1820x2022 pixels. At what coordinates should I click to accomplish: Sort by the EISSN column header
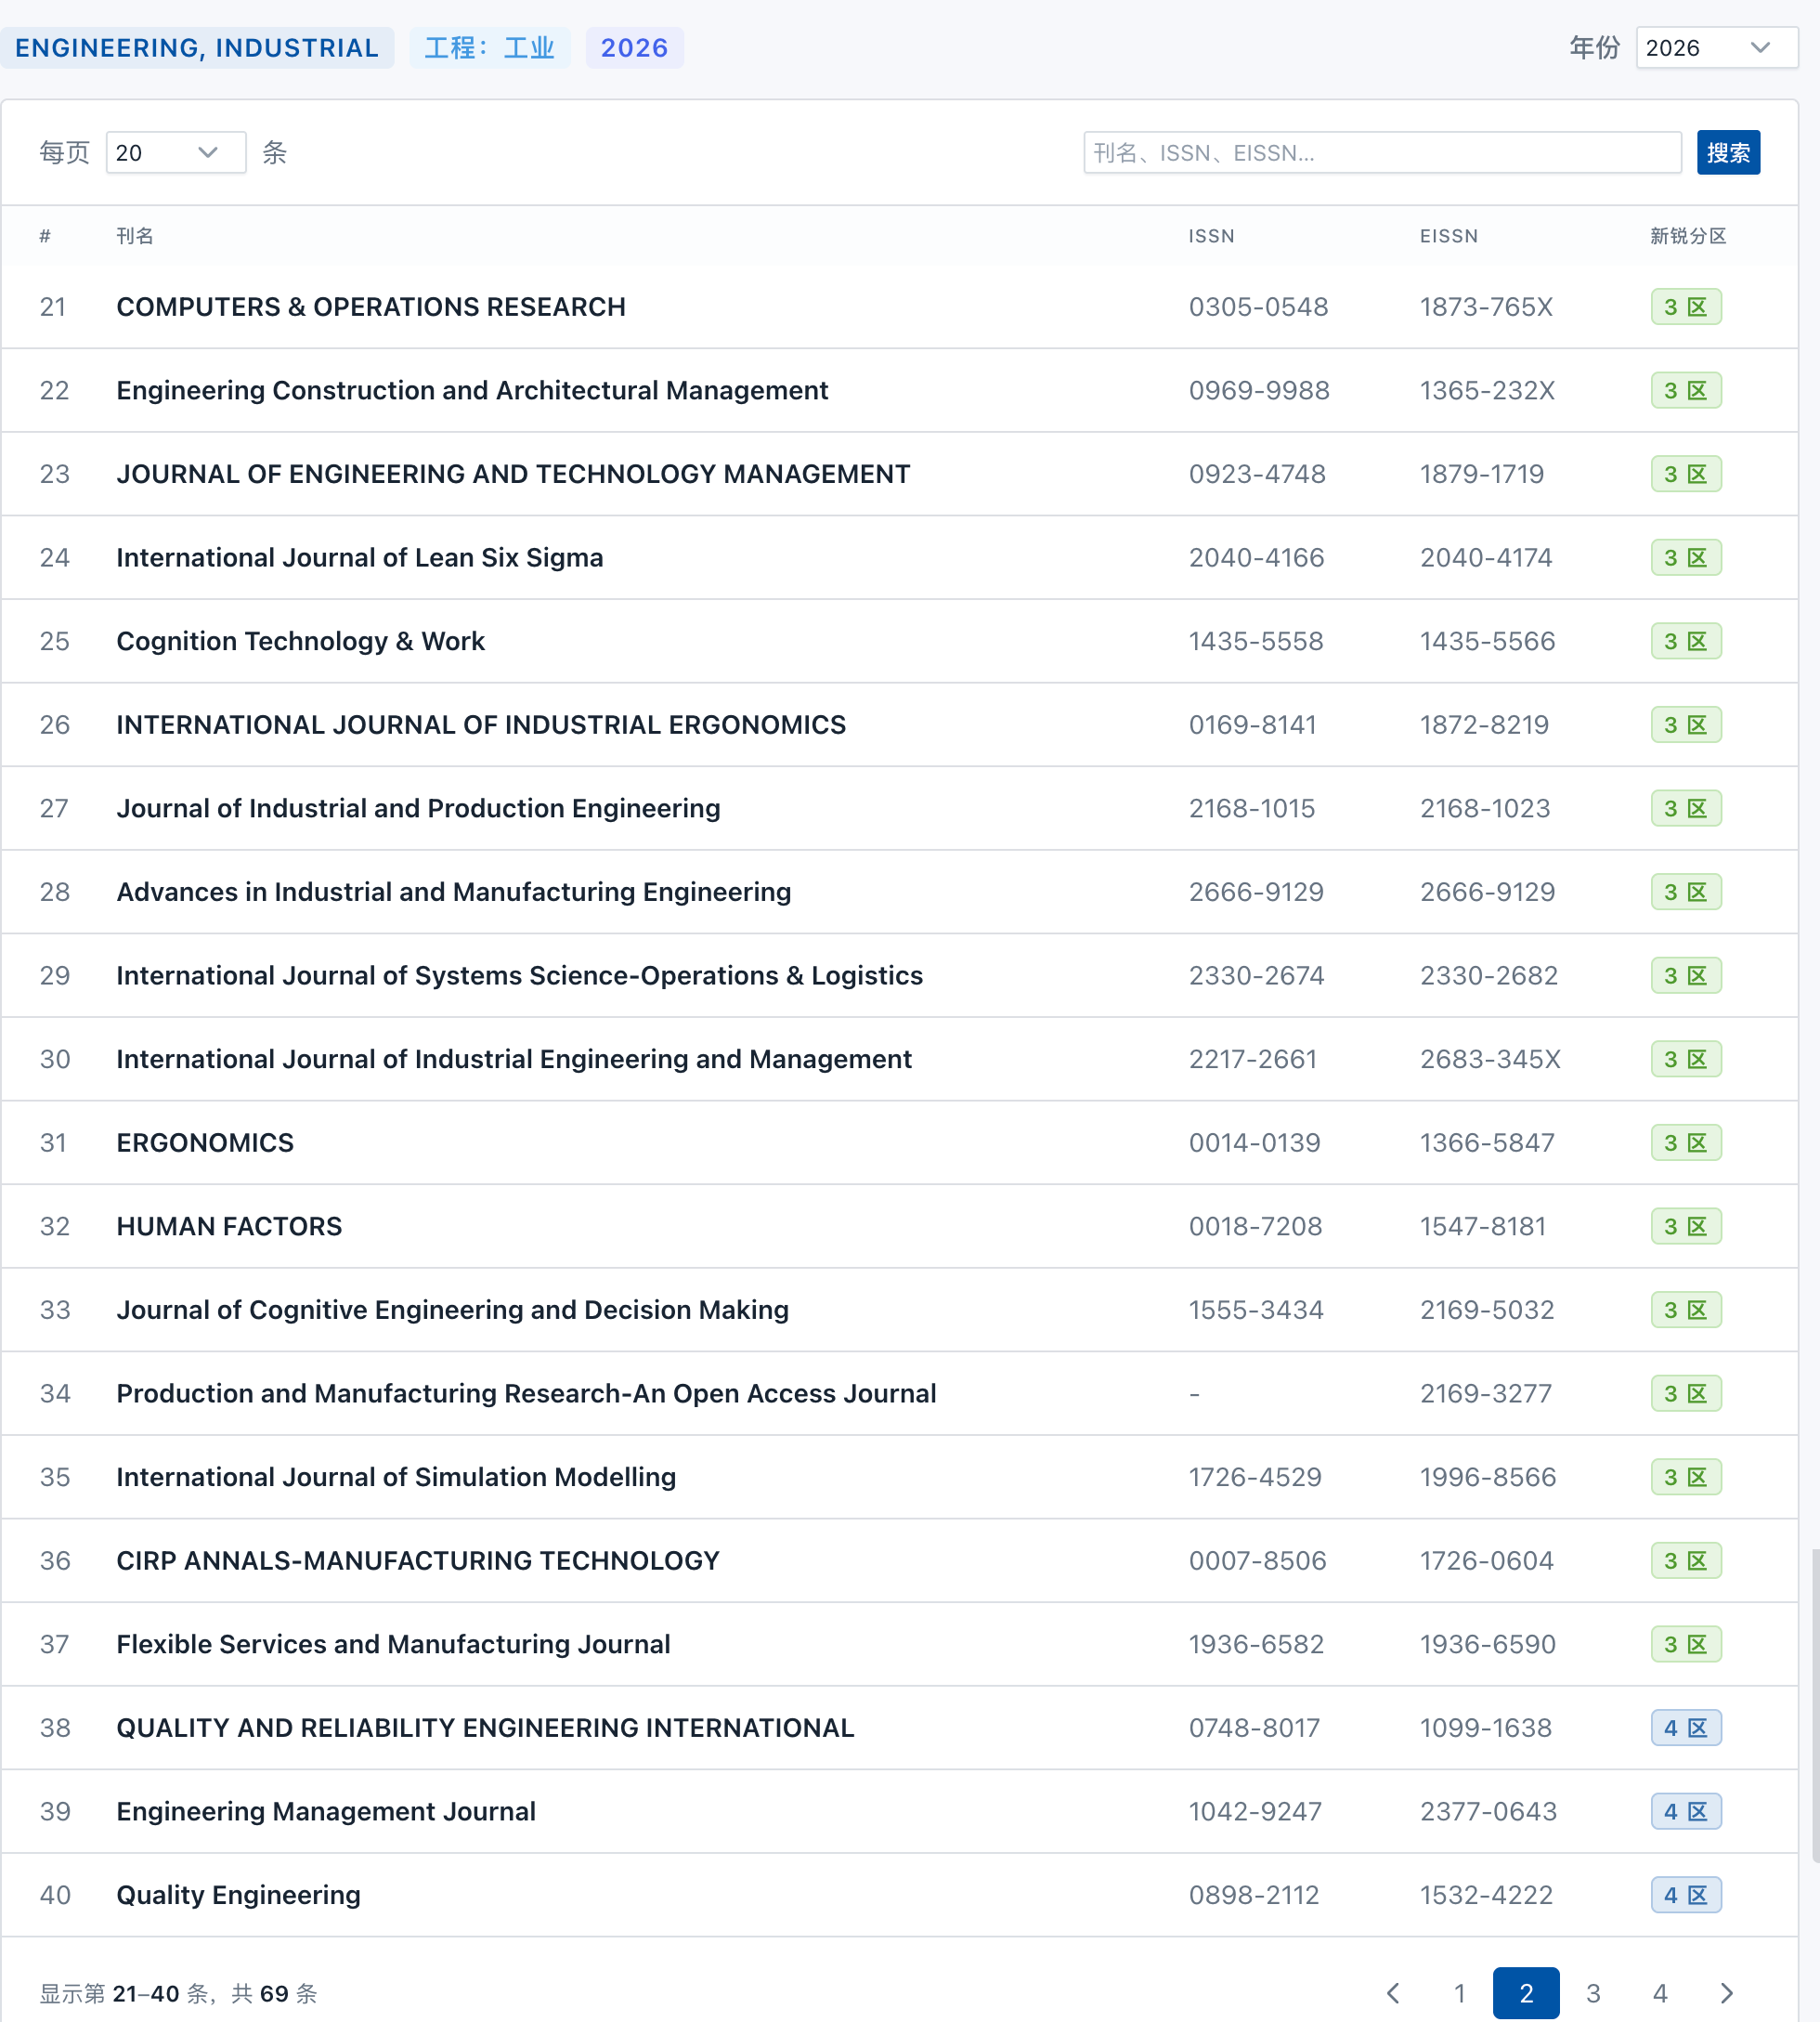1449,236
